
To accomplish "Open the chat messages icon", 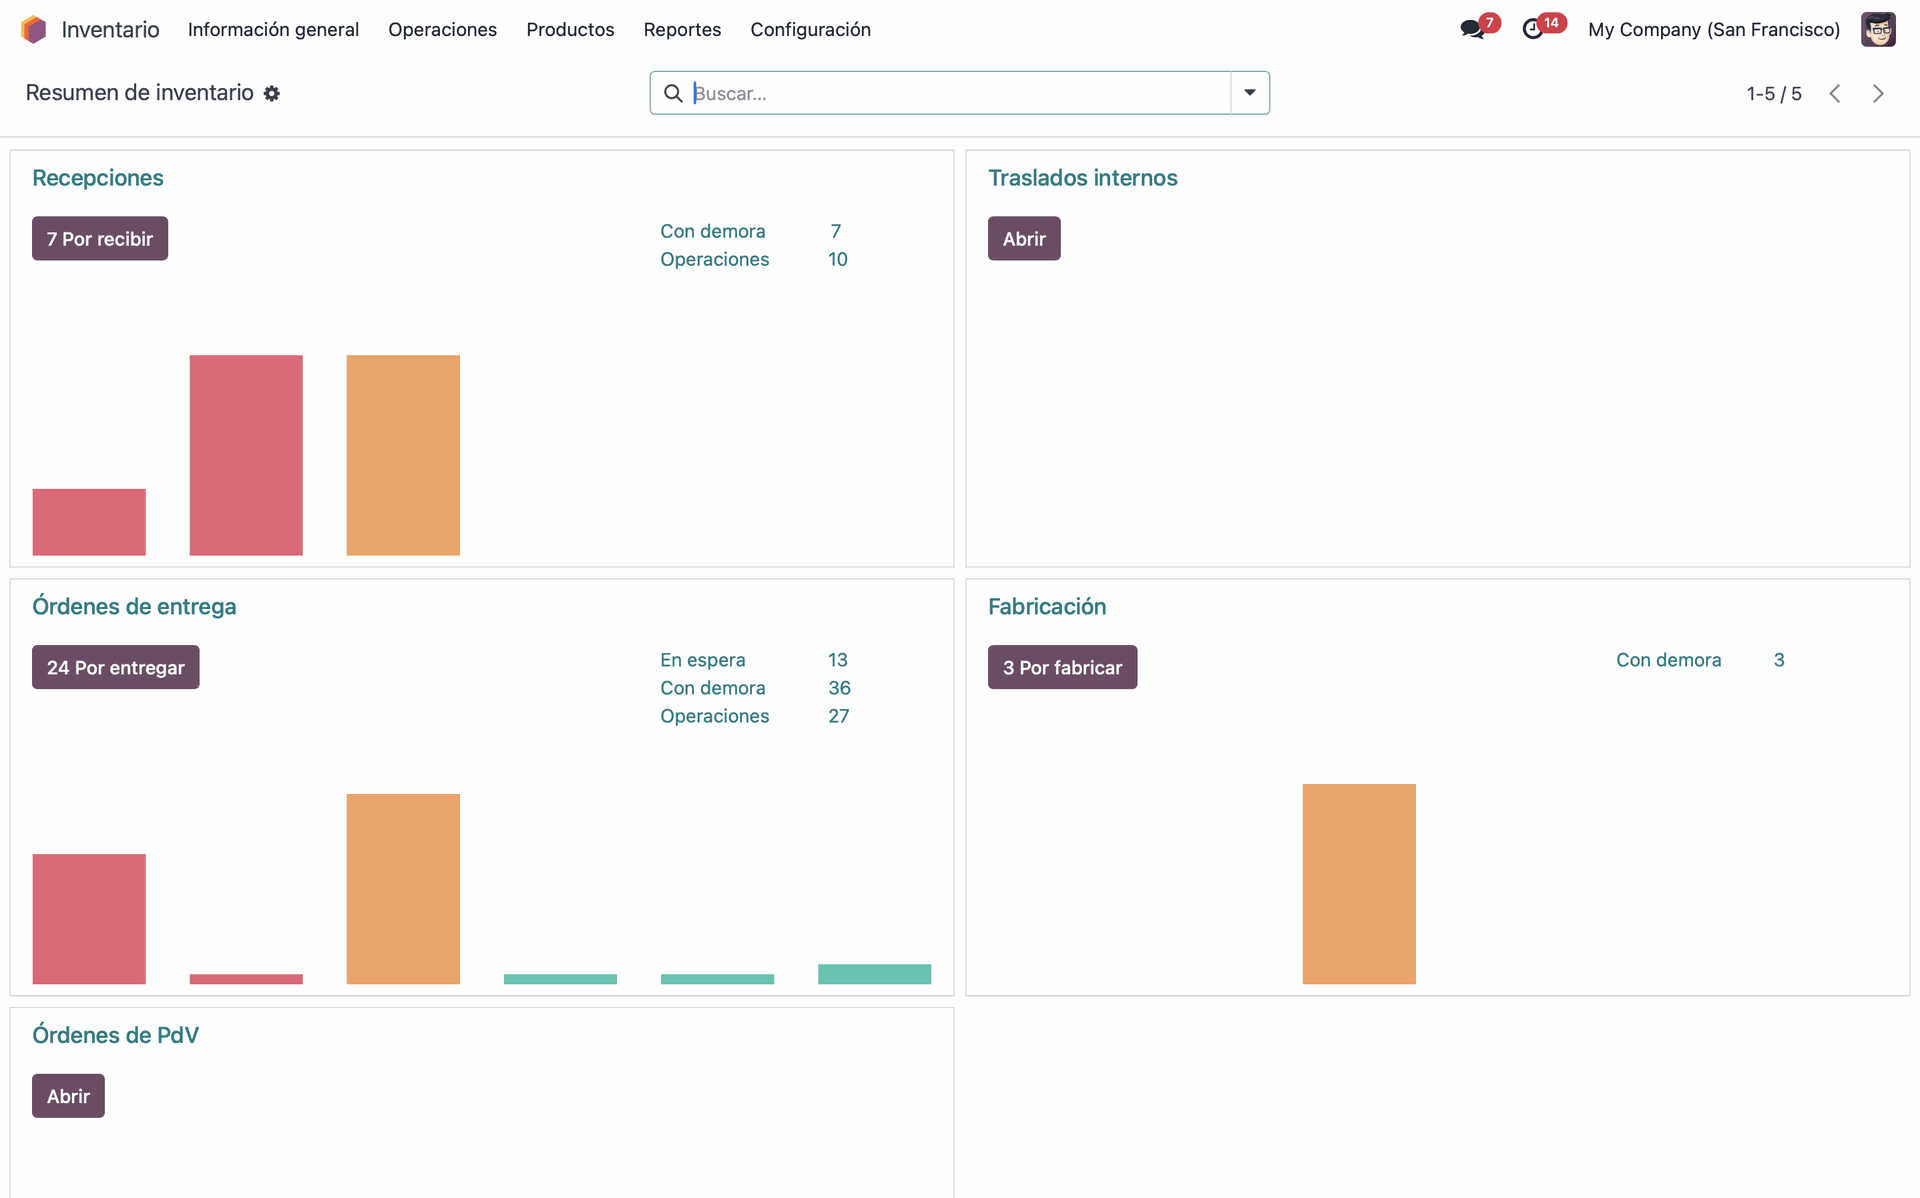I will 1471,30.
